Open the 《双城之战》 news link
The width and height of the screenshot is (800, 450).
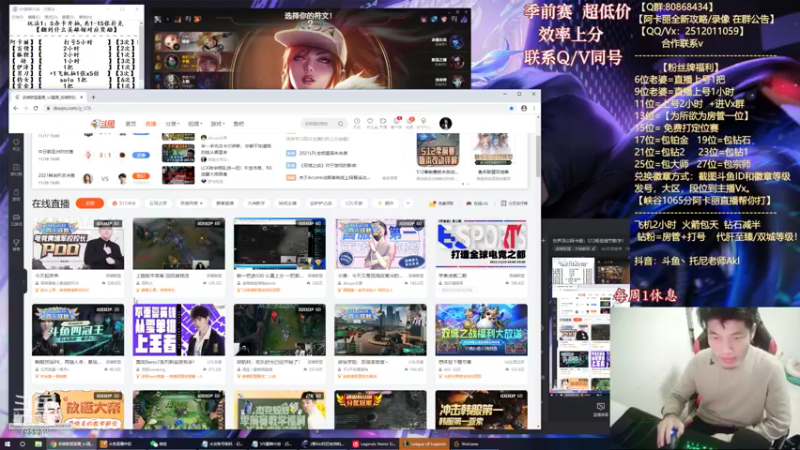[x=328, y=165]
